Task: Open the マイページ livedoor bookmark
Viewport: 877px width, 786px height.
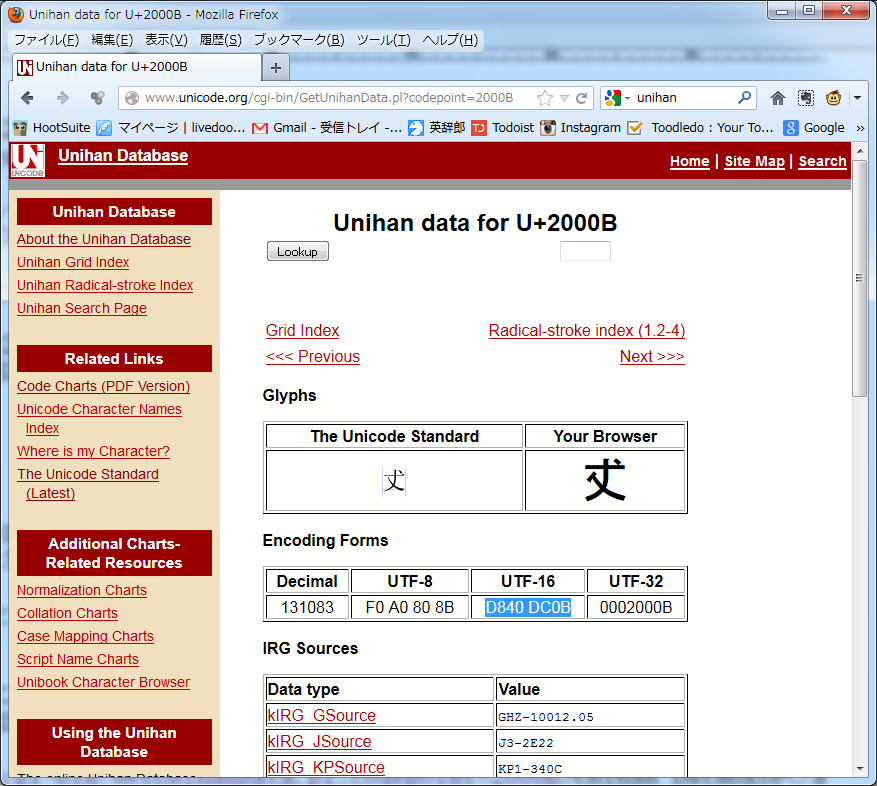Action: (171, 128)
